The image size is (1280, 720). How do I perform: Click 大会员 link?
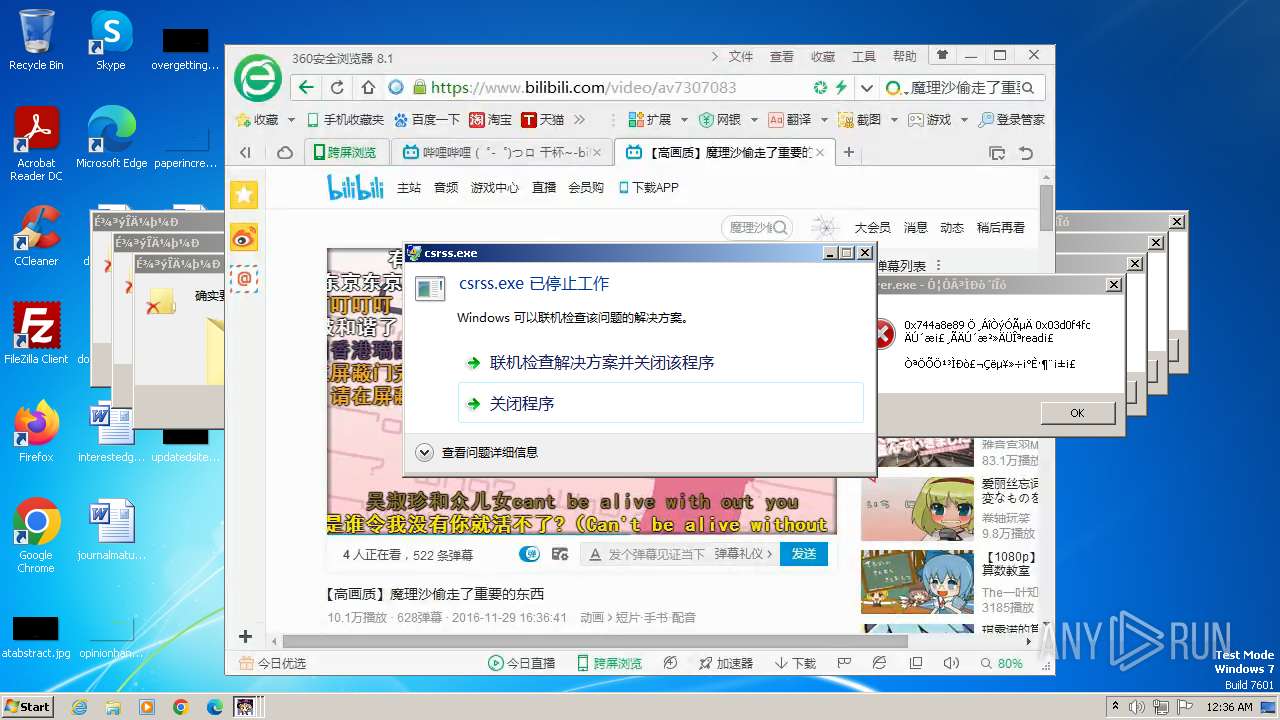(872, 227)
